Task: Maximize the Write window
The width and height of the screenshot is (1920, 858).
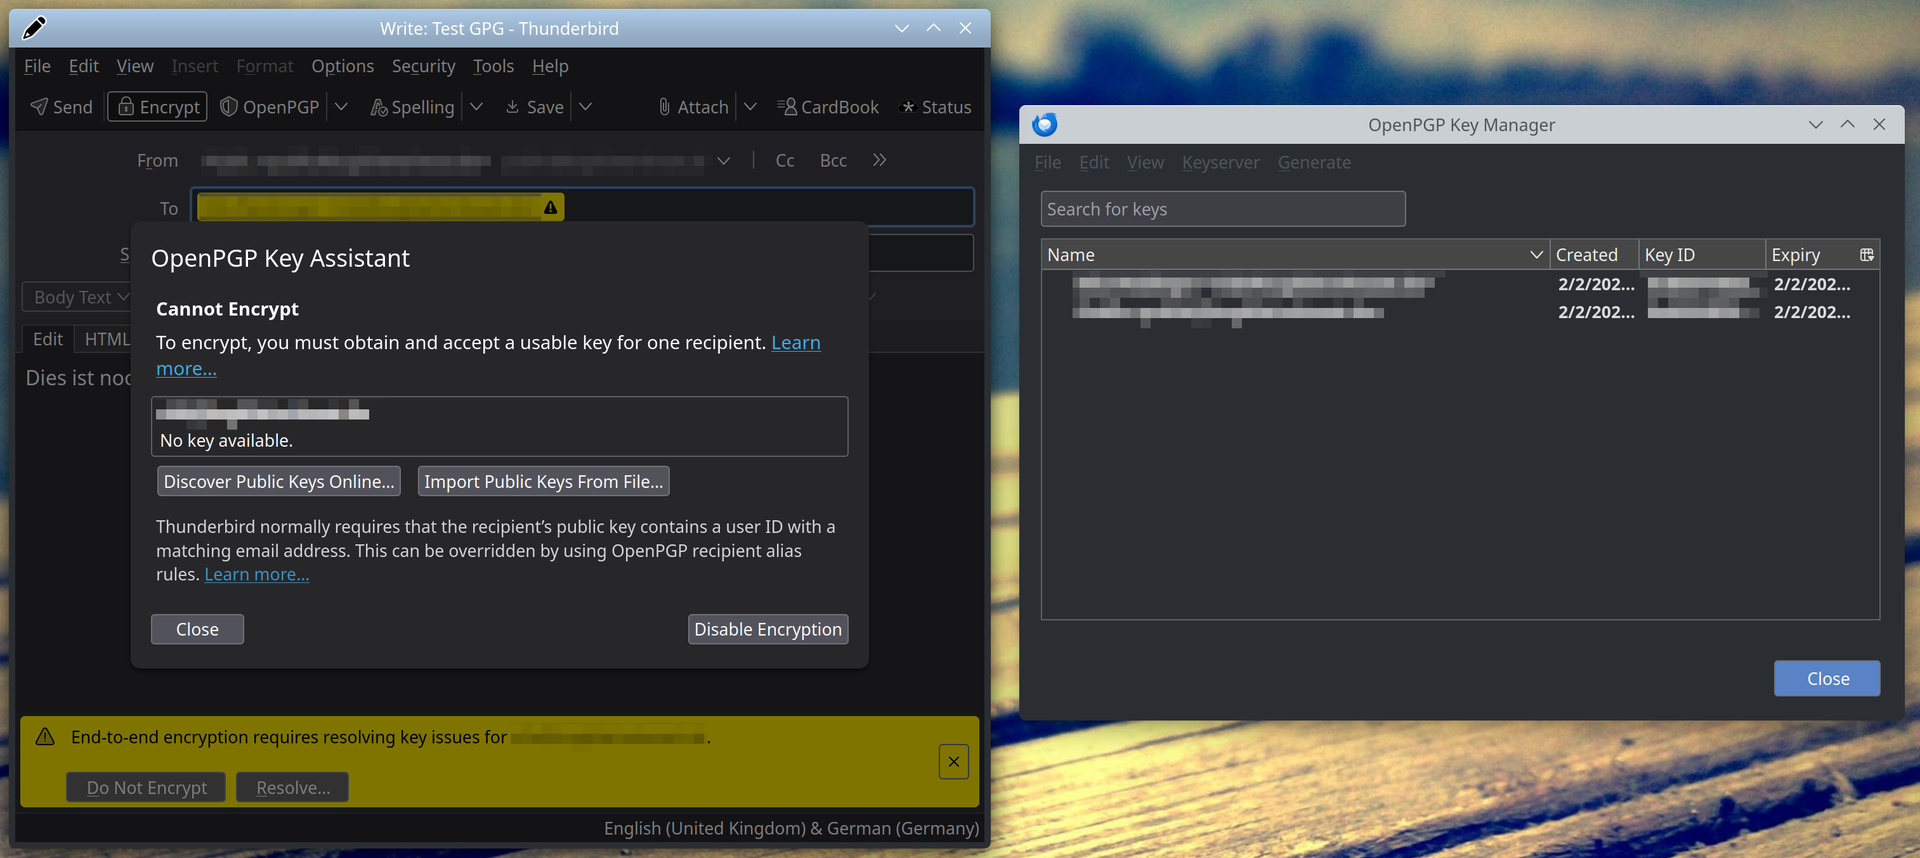Action: coord(934,28)
